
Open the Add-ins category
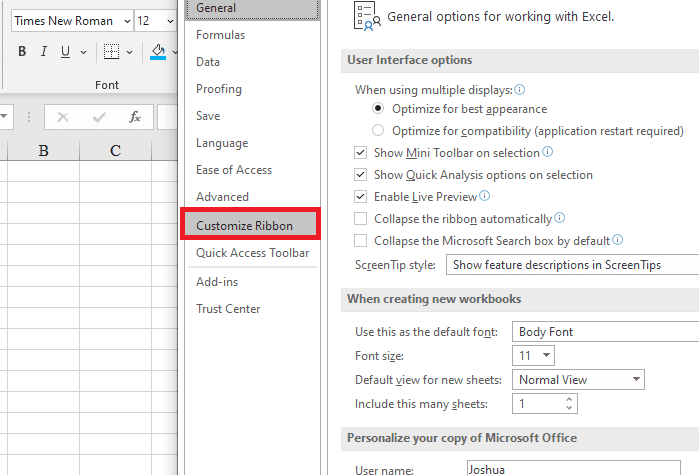[252, 282]
